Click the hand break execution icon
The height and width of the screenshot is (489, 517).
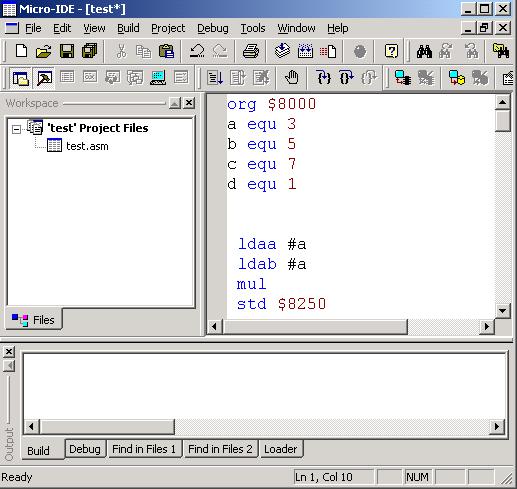point(292,78)
